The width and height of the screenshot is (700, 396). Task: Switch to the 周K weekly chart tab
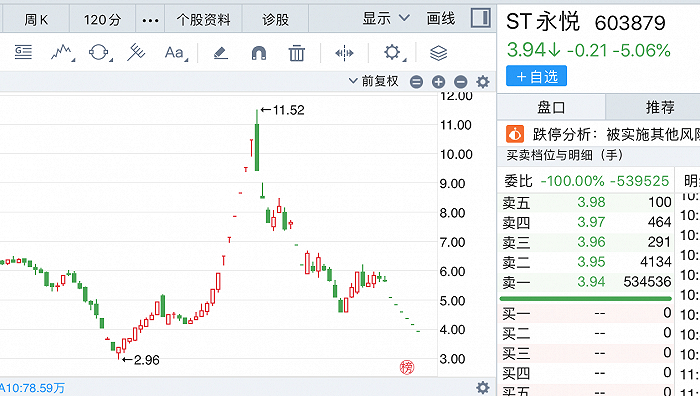pos(36,19)
